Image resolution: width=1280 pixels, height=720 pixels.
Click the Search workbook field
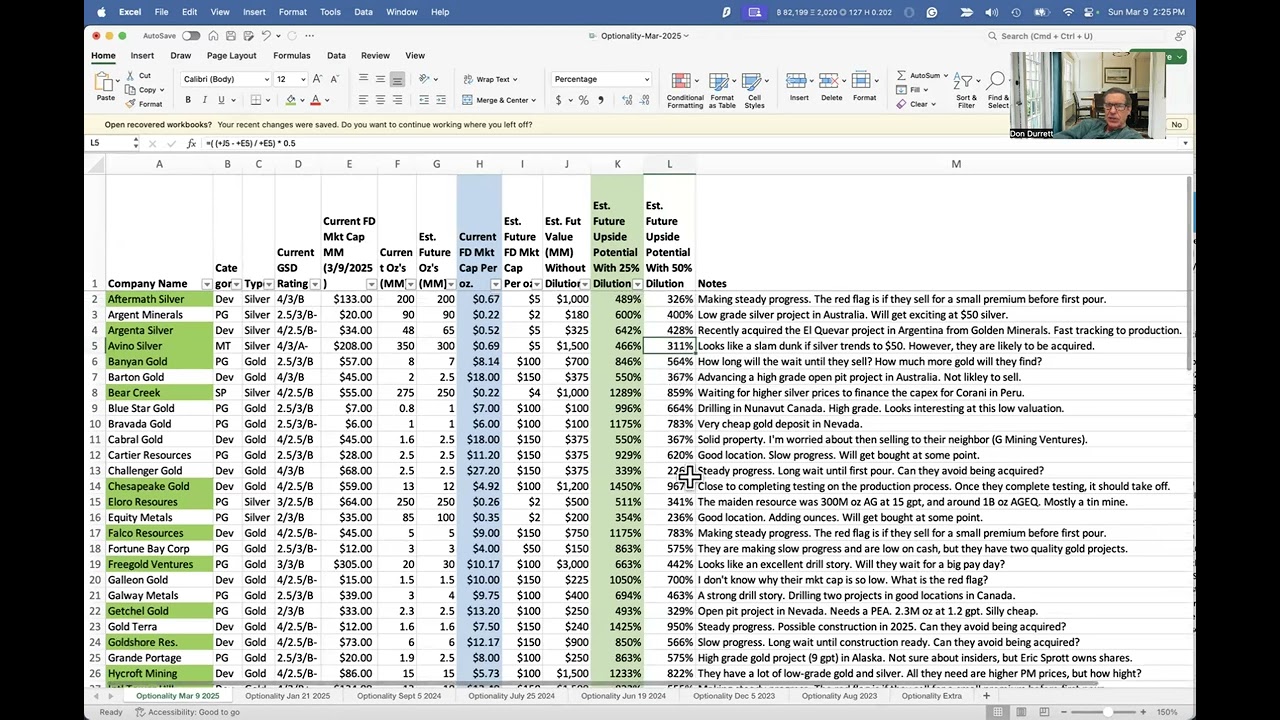[1078, 36]
